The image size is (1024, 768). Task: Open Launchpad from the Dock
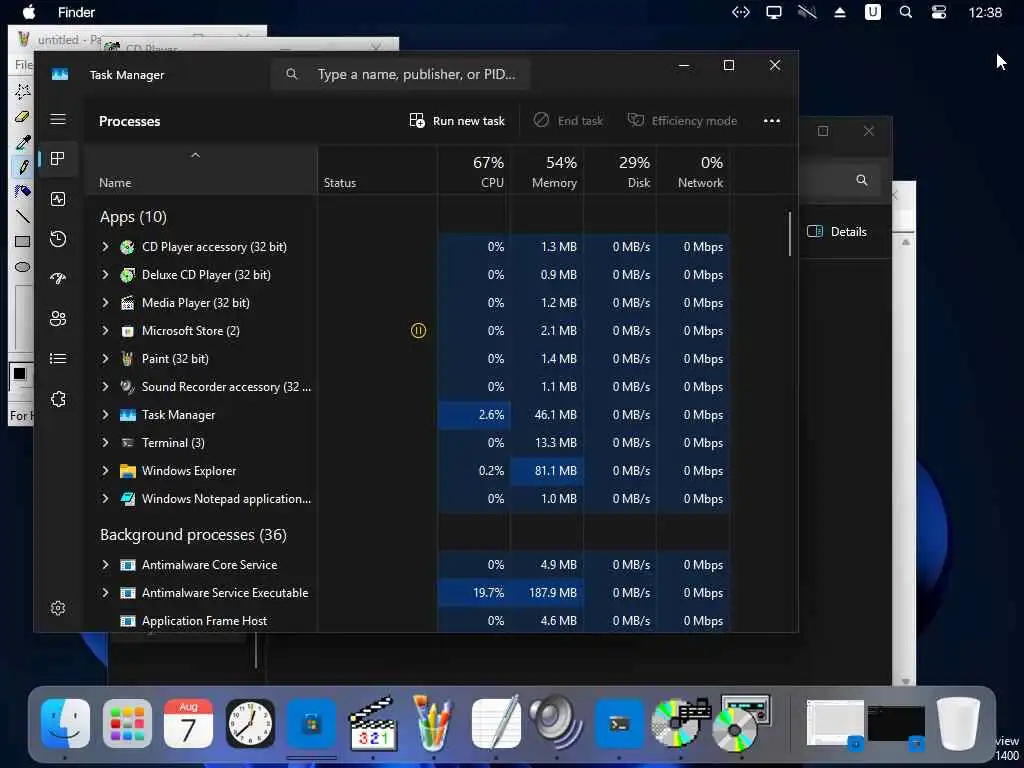click(127, 724)
